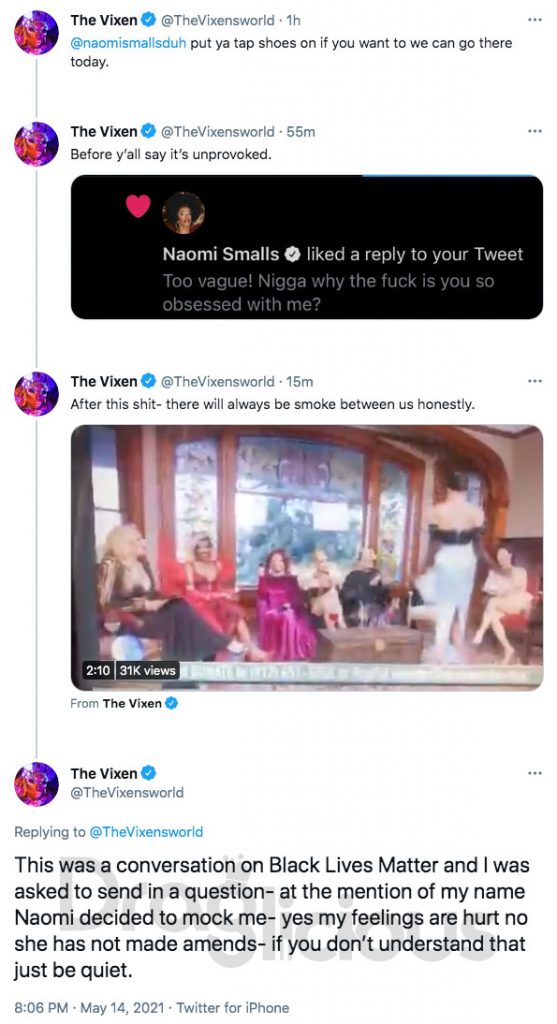This screenshot has height=1024, width=557.
Task: Open more options on the unprovoked tweet
Action: [x=535, y=131]
